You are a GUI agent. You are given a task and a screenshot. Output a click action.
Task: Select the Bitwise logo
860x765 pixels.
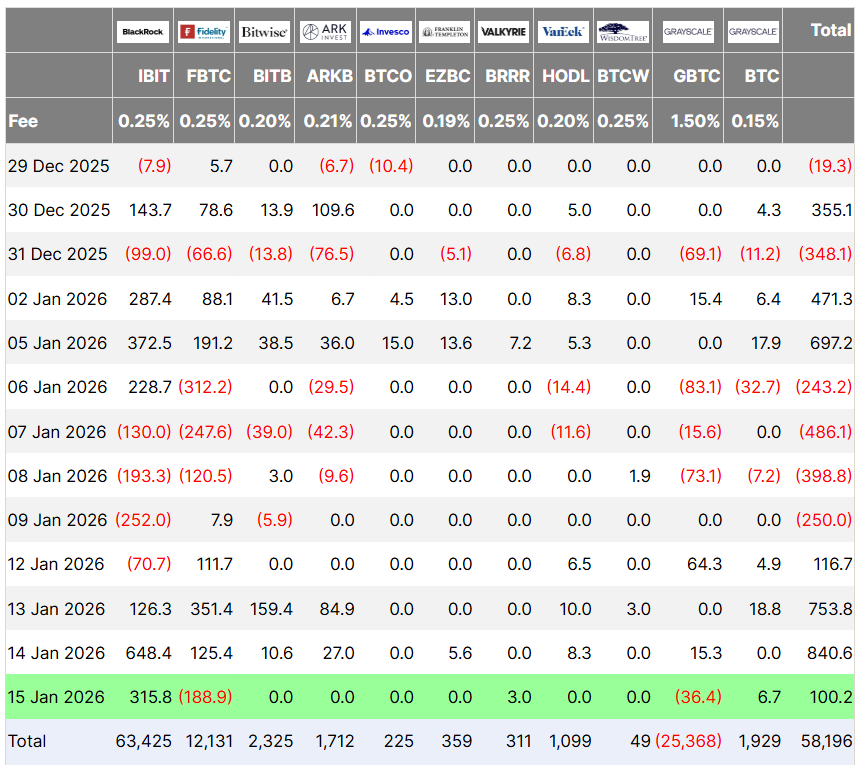(x=264, y=32)
